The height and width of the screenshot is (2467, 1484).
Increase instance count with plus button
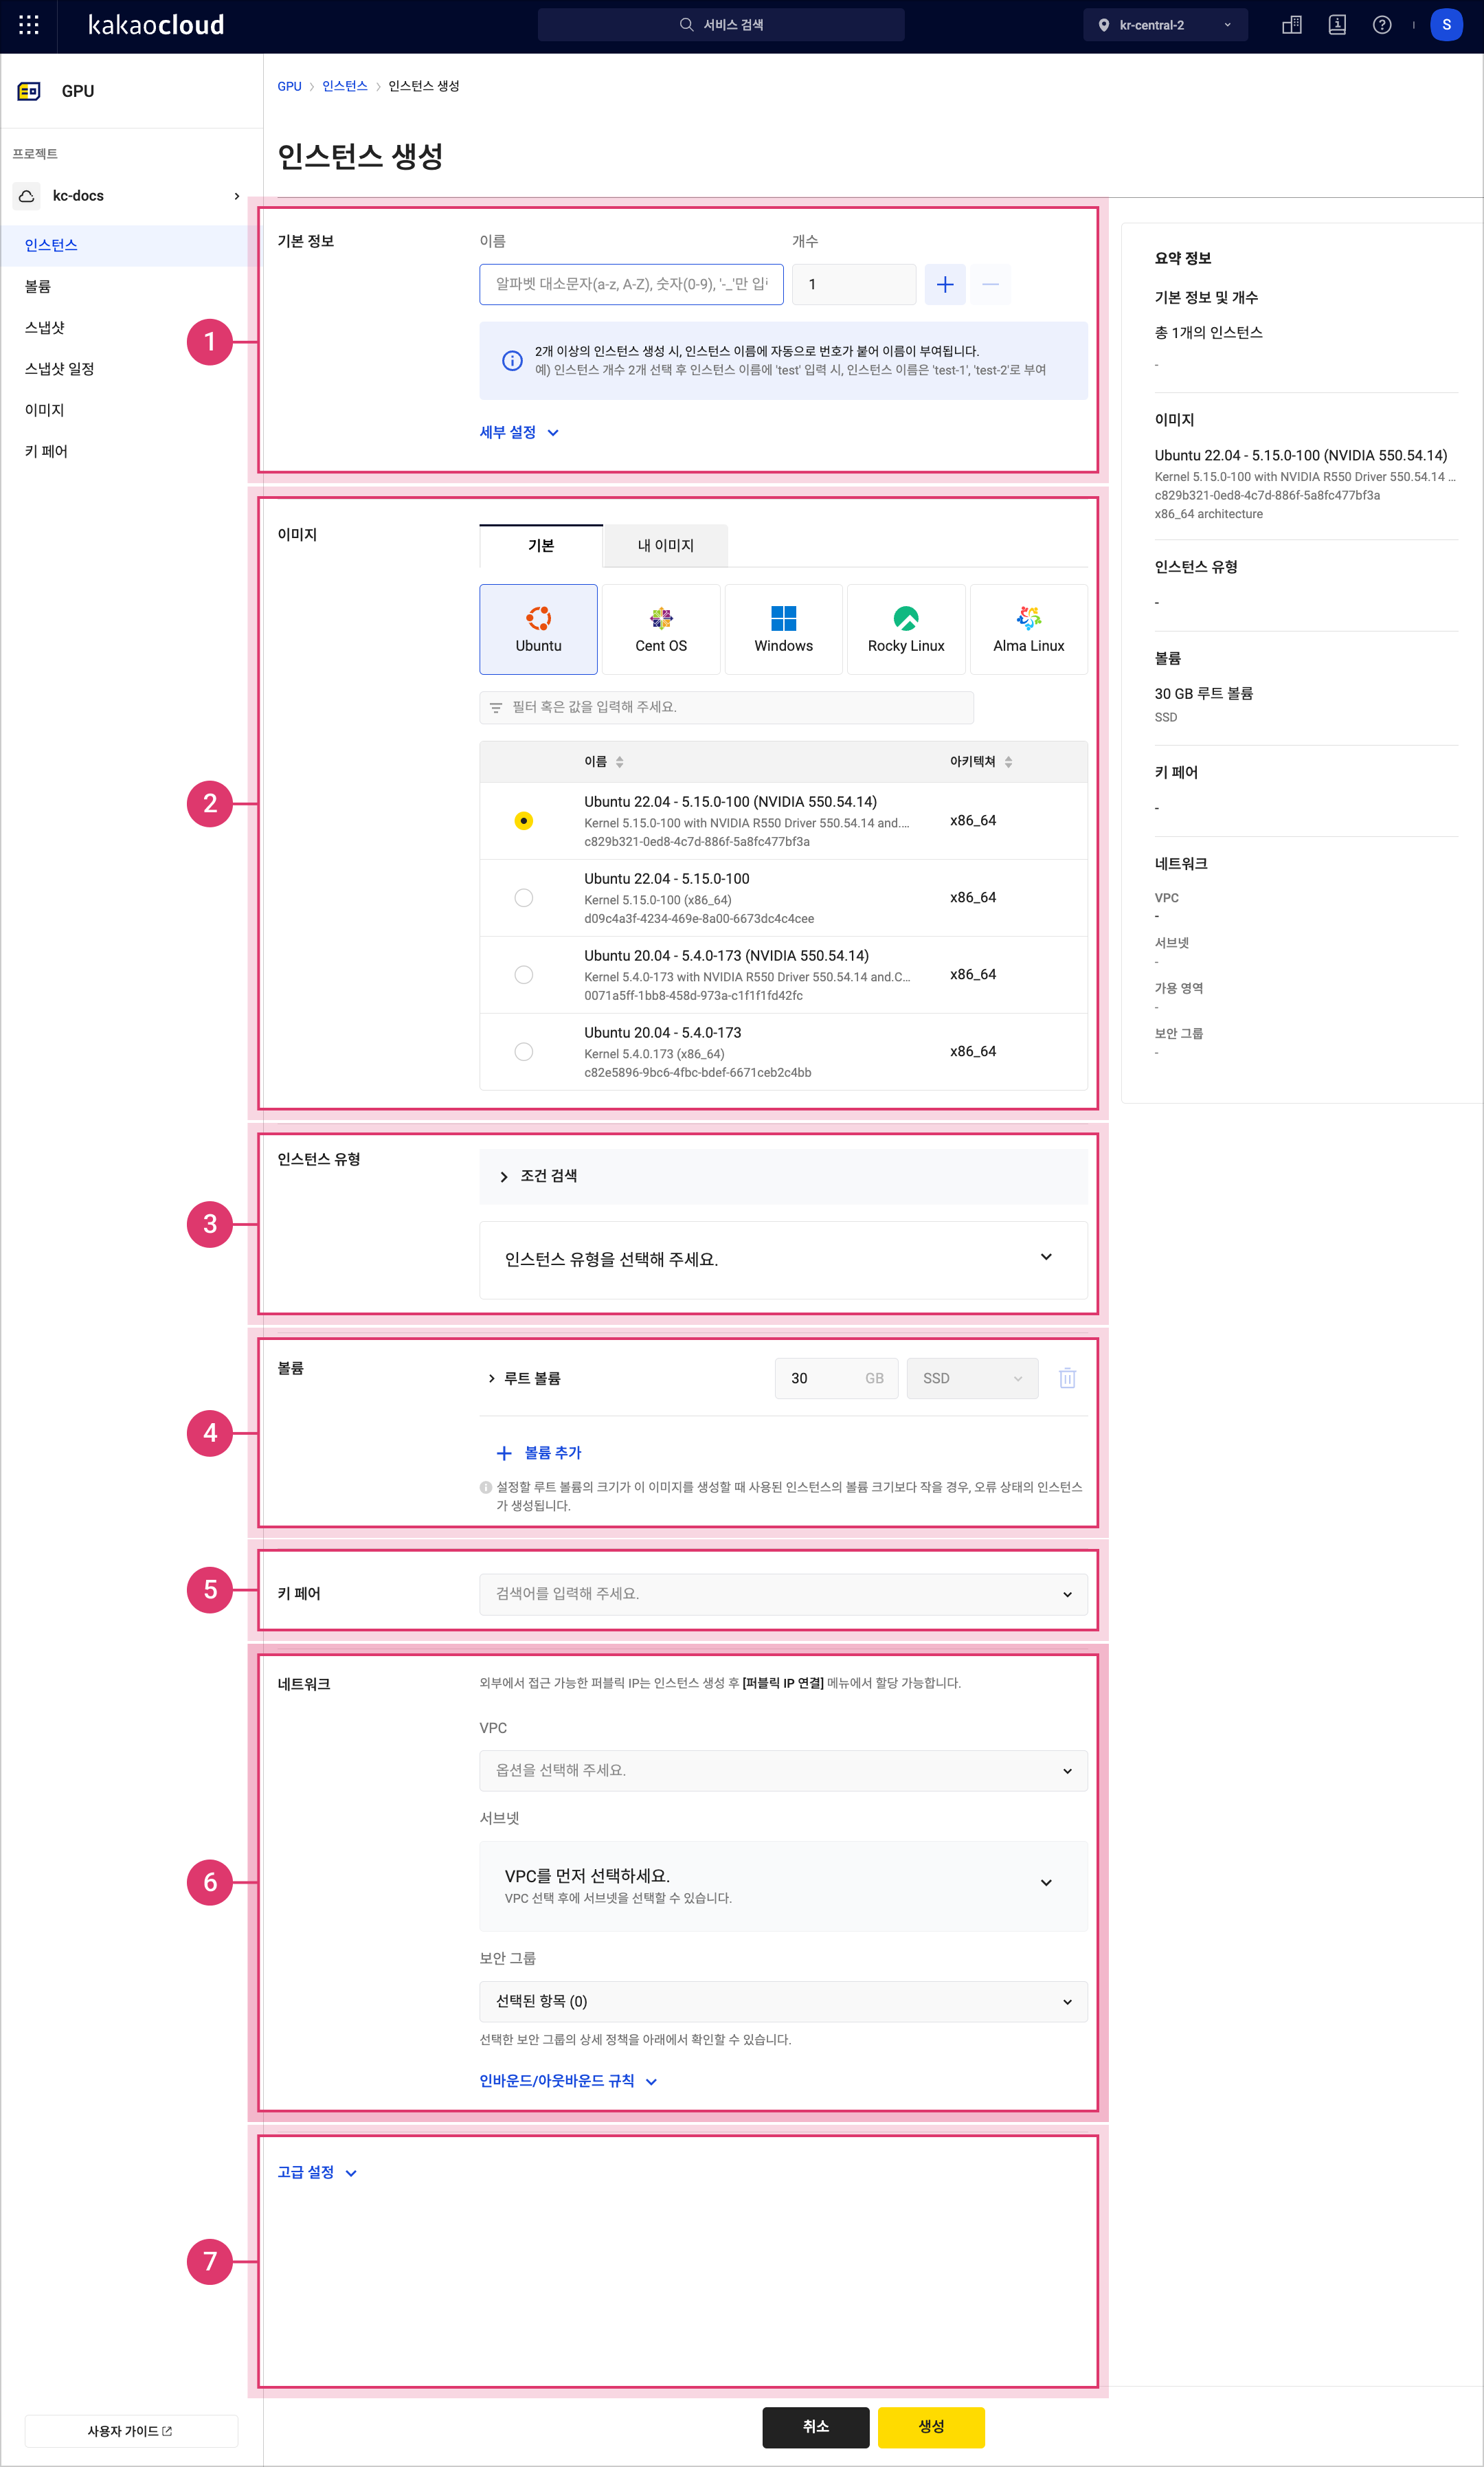[944, 284]
